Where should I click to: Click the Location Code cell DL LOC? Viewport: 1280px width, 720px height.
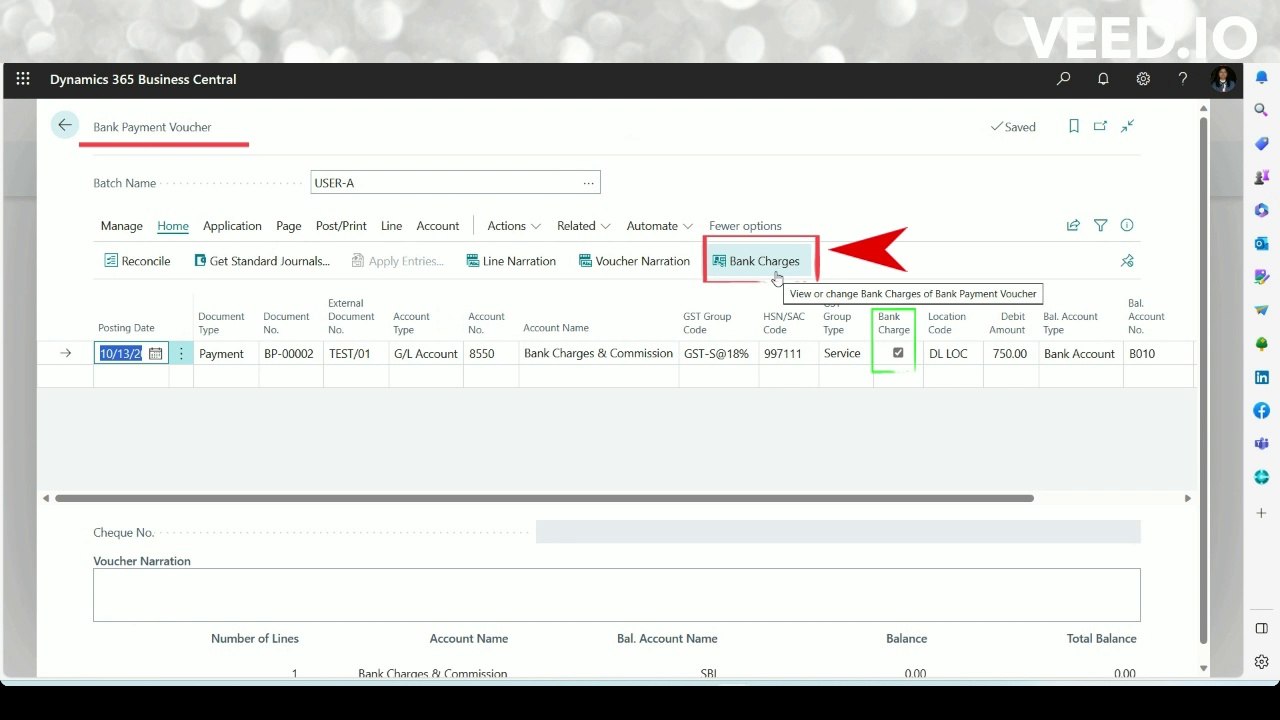click(x=953, y=353)
